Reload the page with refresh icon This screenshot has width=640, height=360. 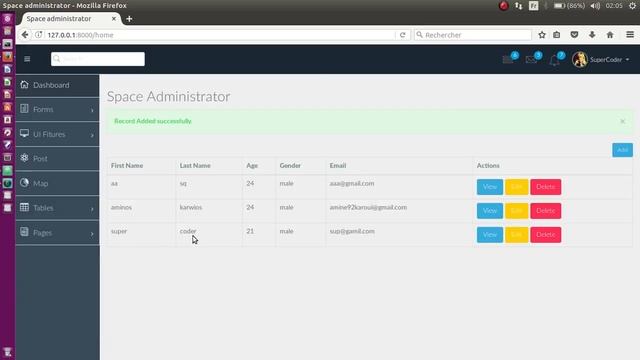pos(402,35)
